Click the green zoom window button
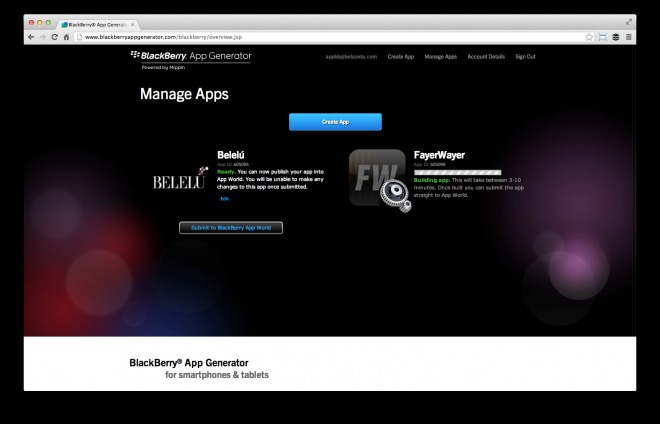This screenshot has height=424, width=660. coord(48,23)
